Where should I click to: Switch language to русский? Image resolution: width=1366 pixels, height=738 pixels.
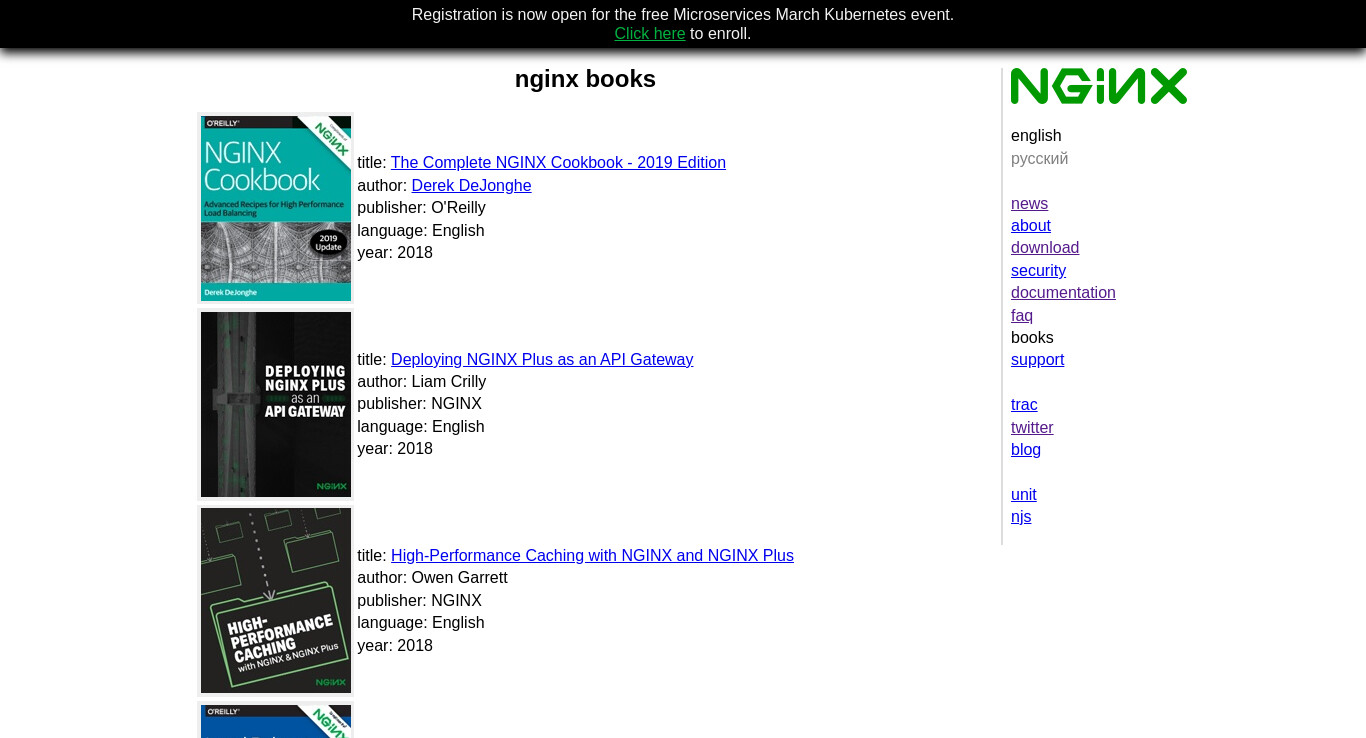pos(1039,159)
